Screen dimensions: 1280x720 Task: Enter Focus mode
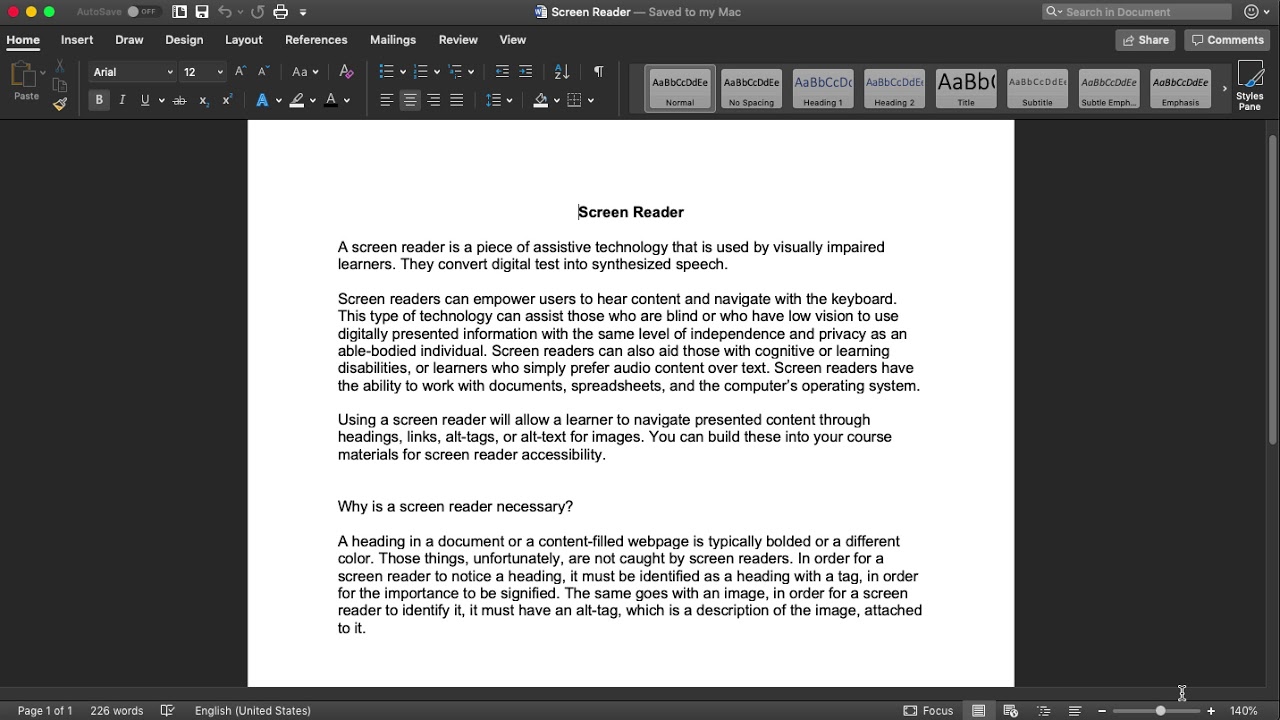point(928,711)
